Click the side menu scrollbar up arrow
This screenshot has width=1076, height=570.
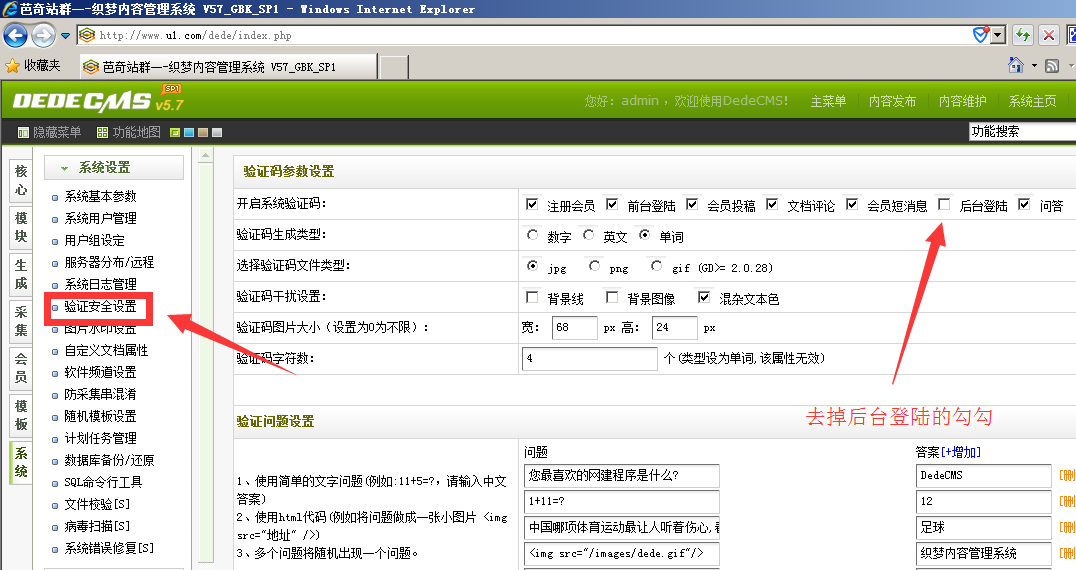coord(206,156)
